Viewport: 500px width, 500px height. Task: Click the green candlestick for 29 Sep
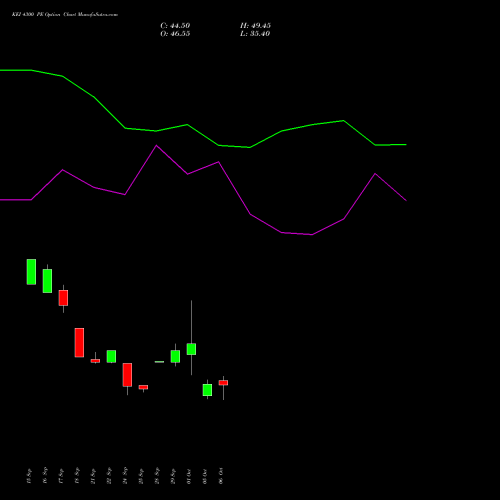pos(175,356)
